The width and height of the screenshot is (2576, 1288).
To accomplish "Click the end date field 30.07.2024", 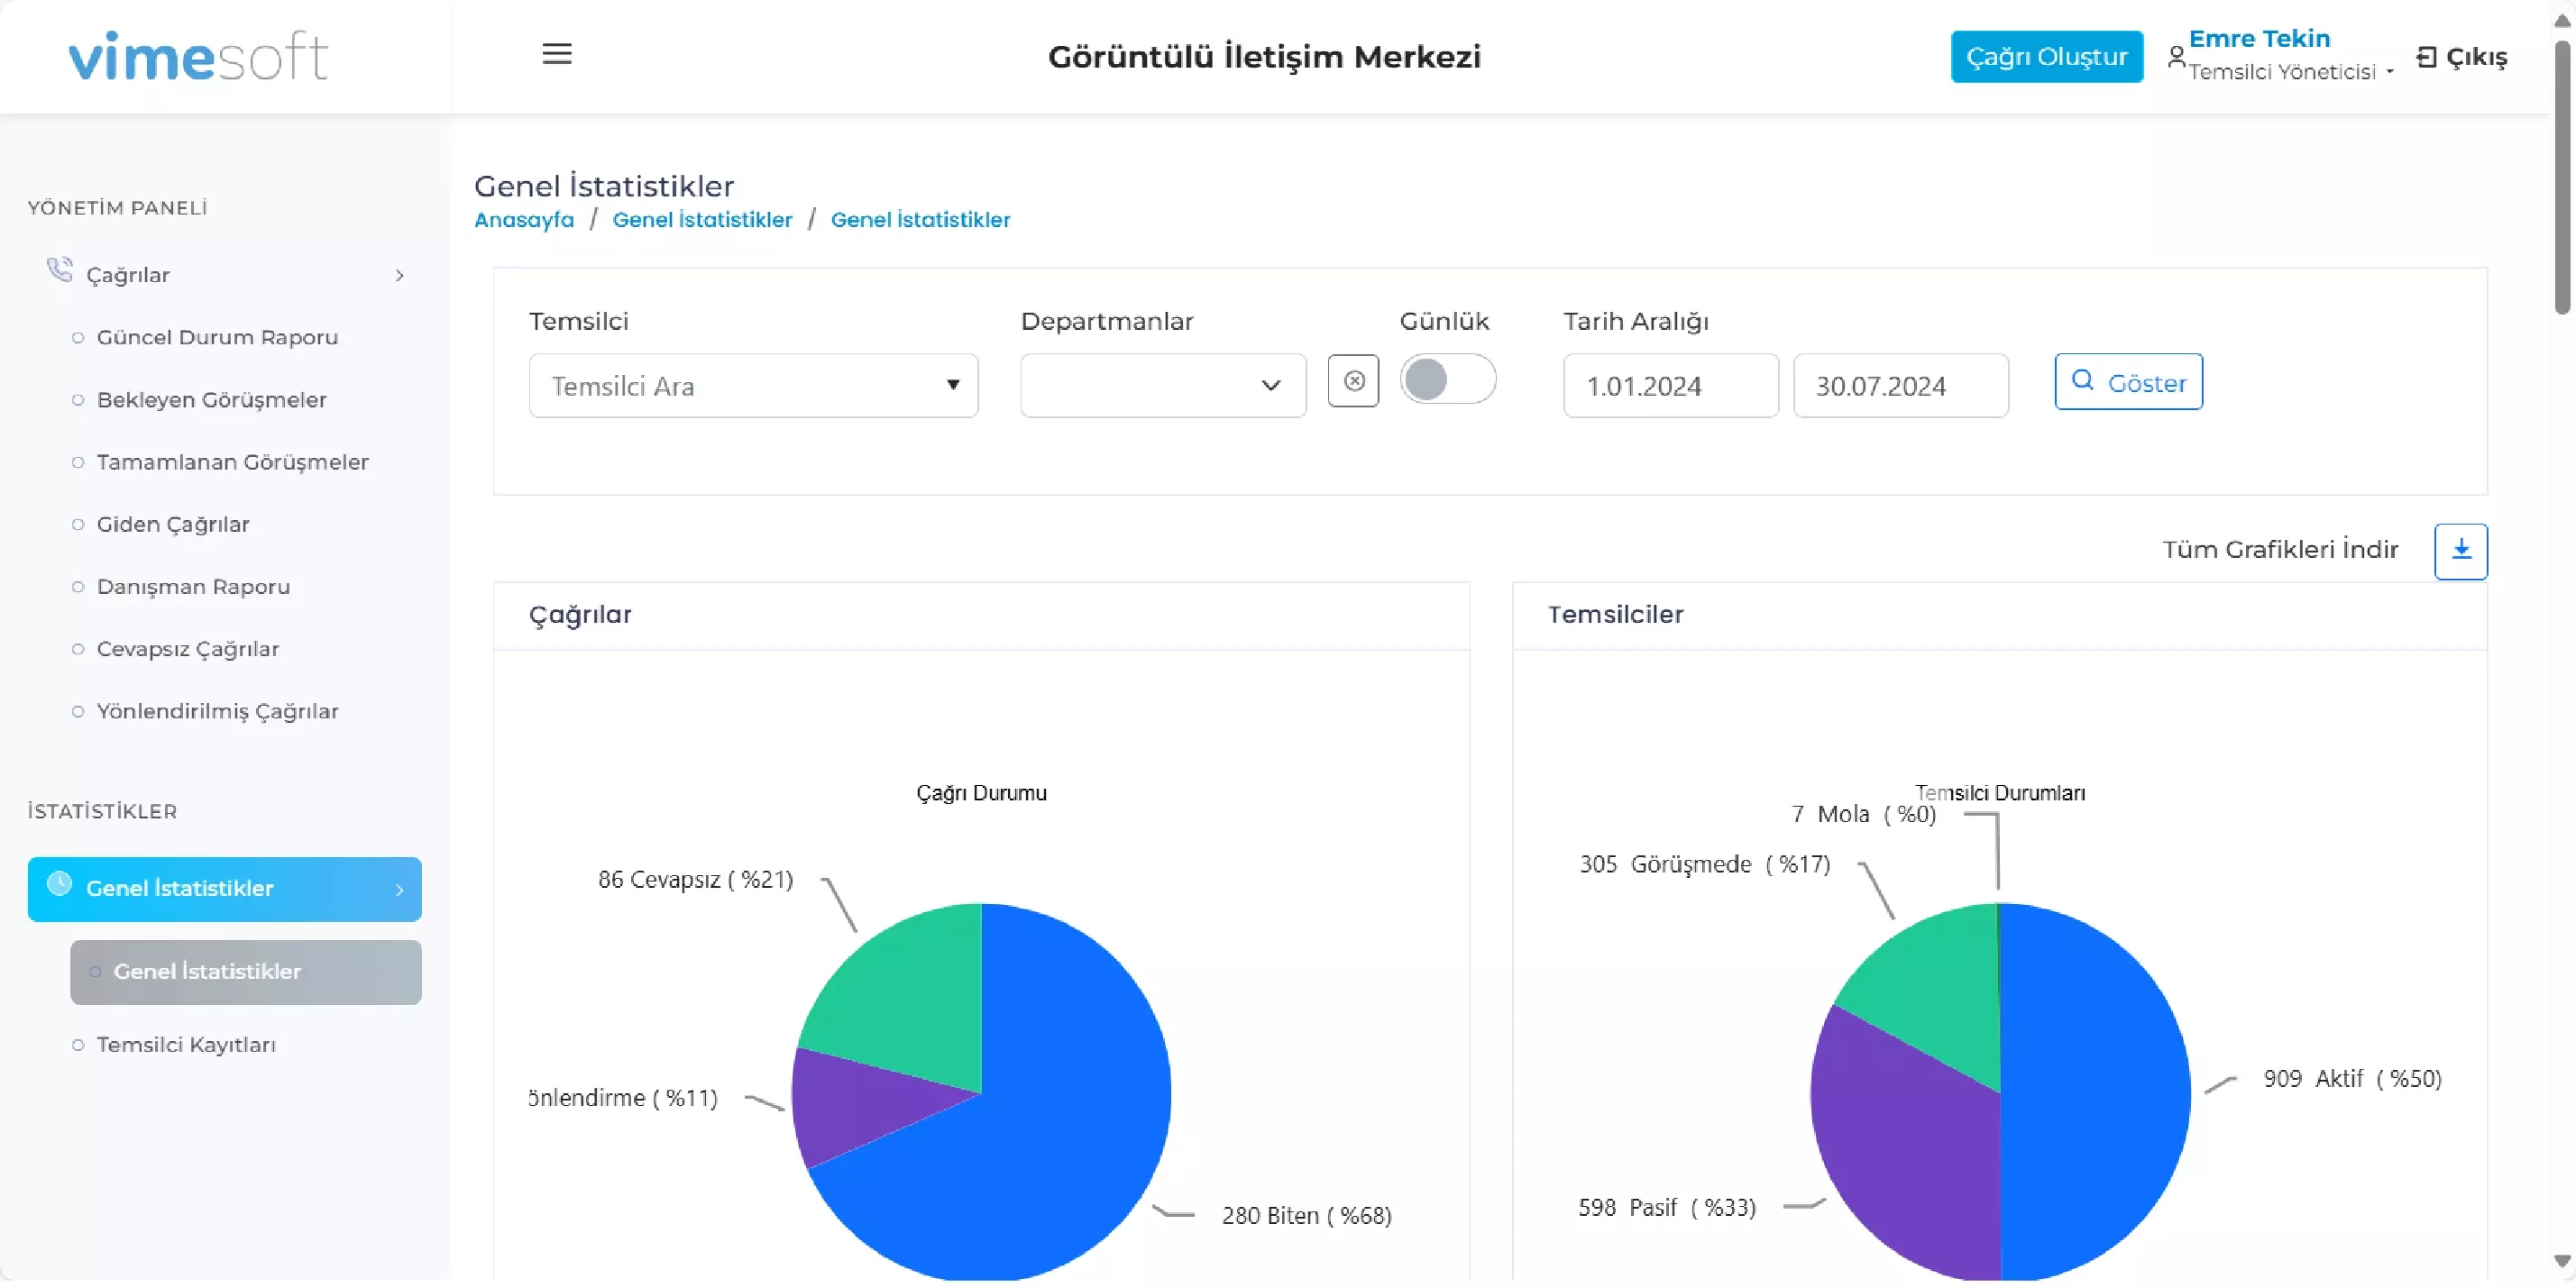I will coord(1900,385).
